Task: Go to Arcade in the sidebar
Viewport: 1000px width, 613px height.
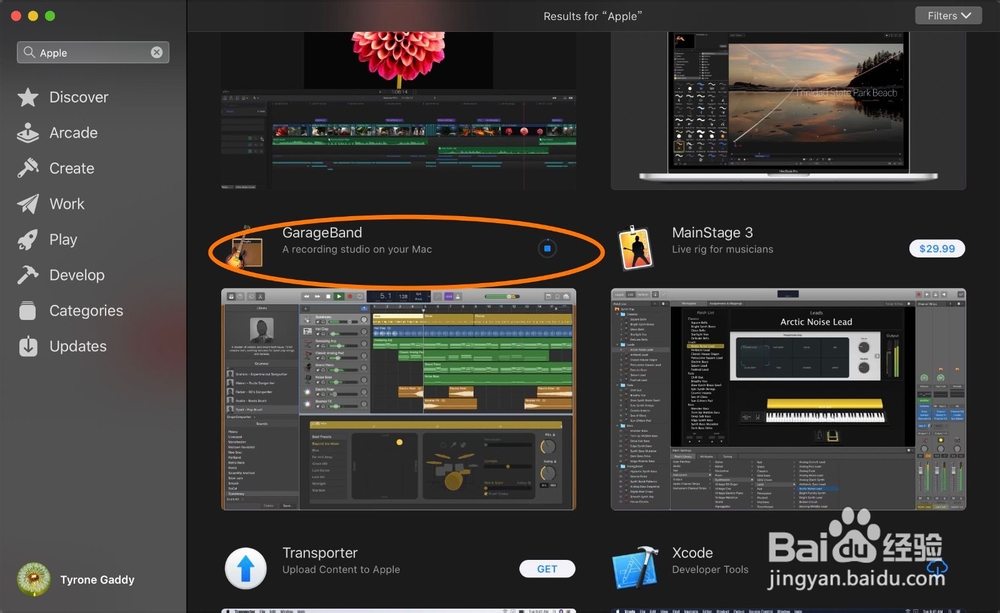Action: [x=73, y=133]
